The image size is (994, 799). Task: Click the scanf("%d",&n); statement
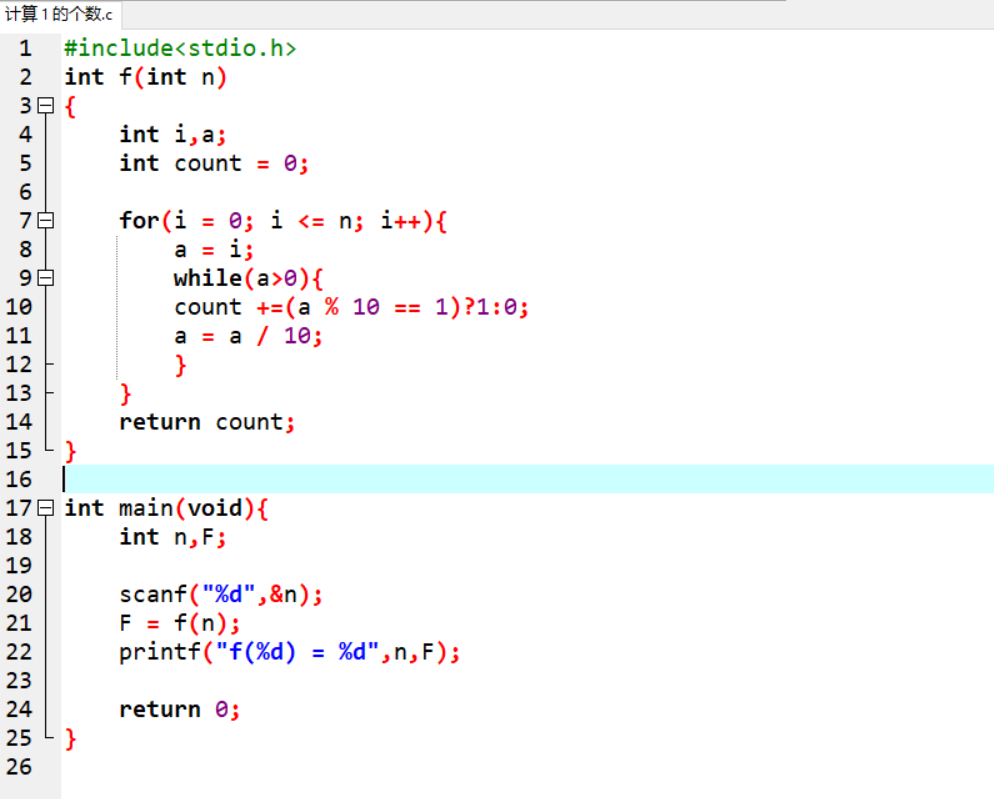click(x=221, y=595)
